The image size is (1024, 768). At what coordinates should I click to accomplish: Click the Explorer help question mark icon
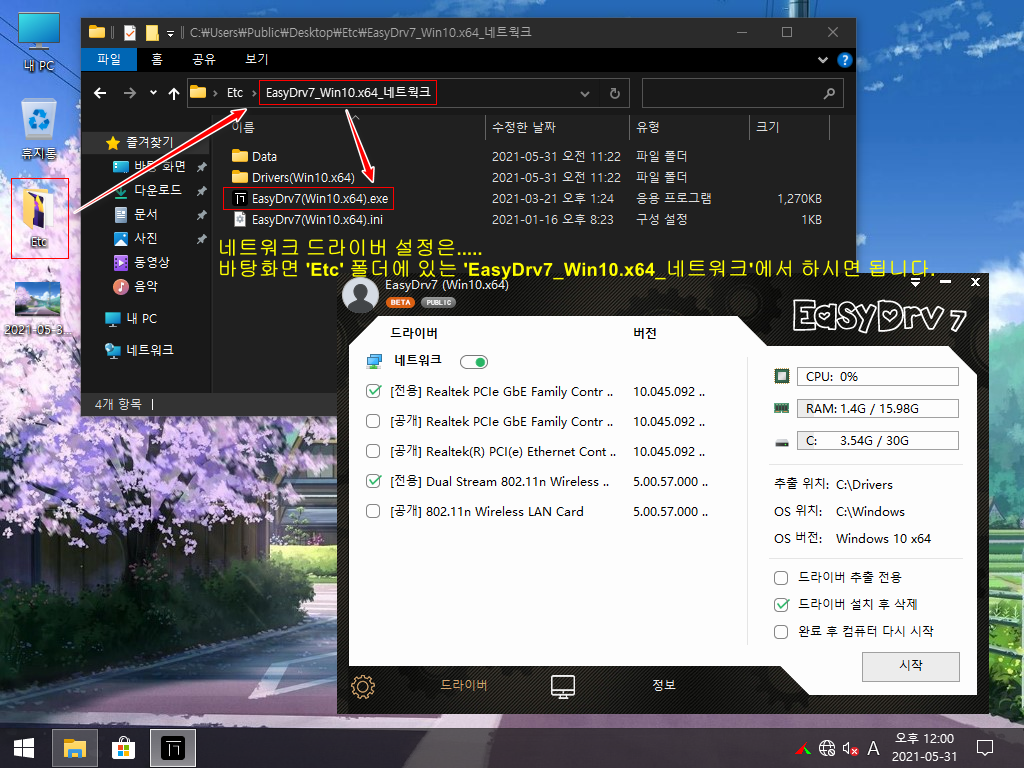844,60
